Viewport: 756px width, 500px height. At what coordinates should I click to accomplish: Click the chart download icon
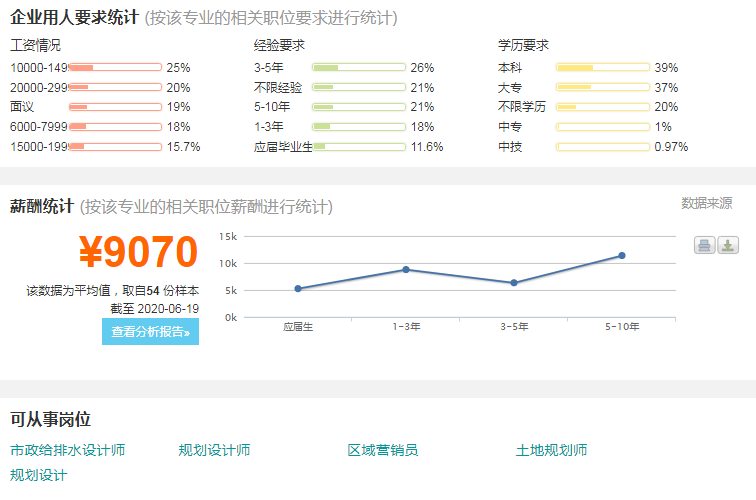[728, 245]
